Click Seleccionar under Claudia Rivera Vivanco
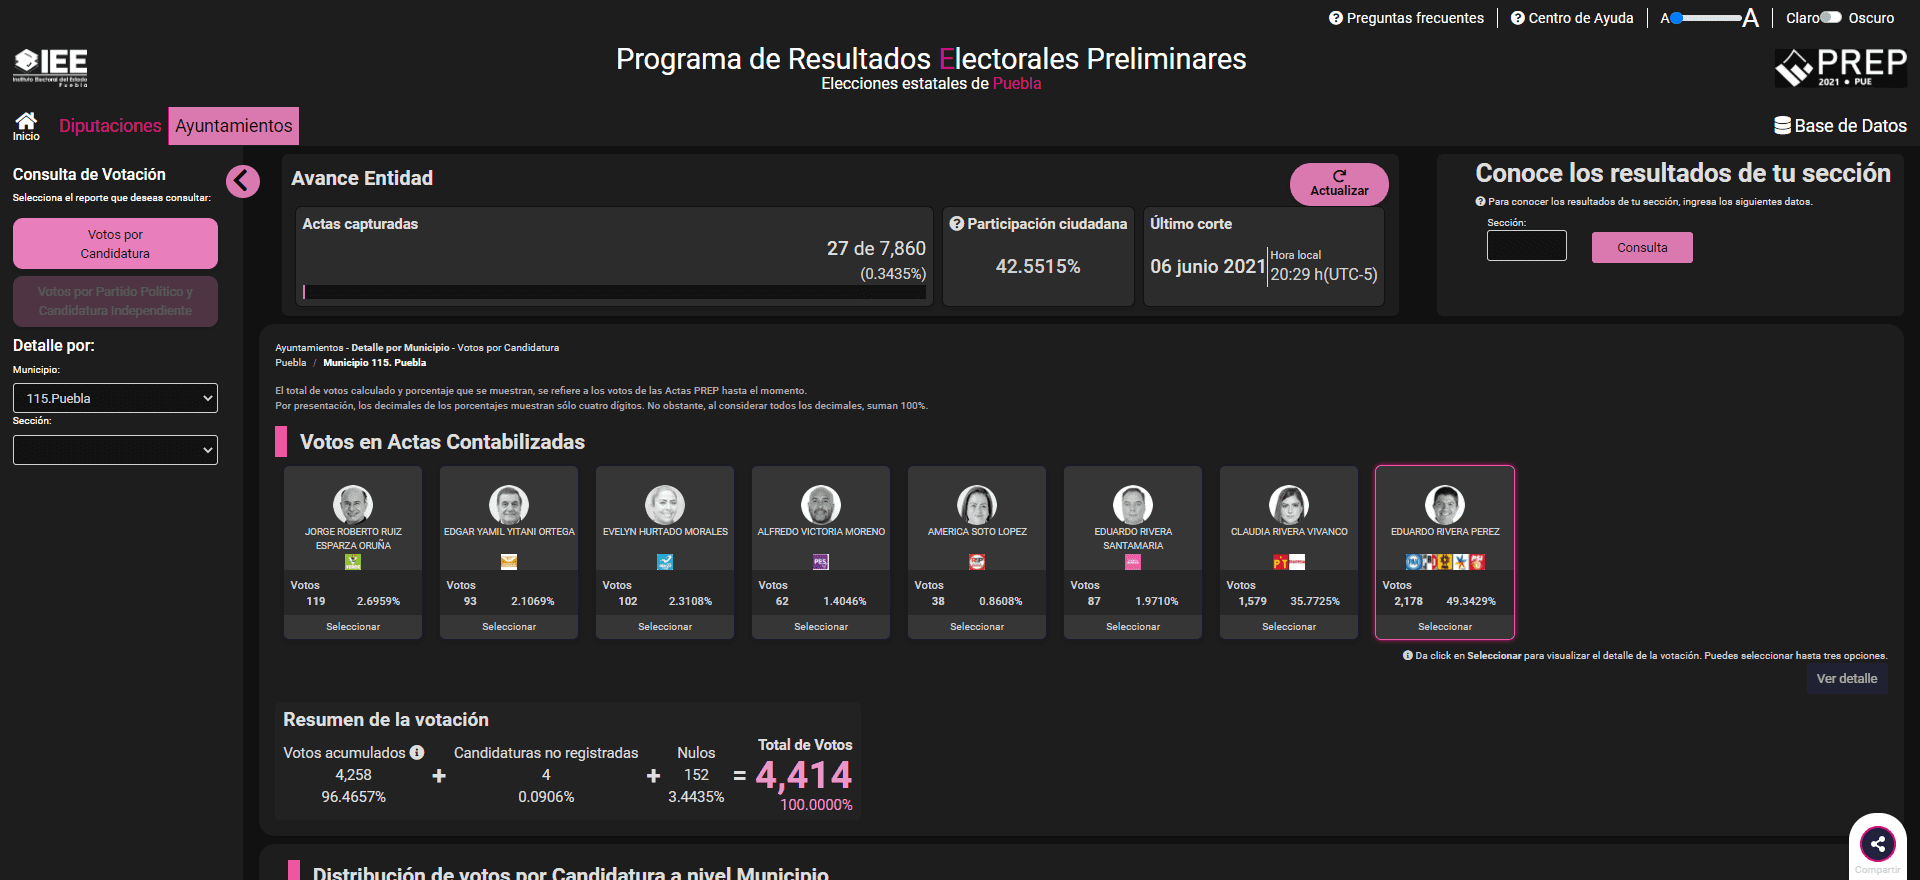 (1288, 627)
